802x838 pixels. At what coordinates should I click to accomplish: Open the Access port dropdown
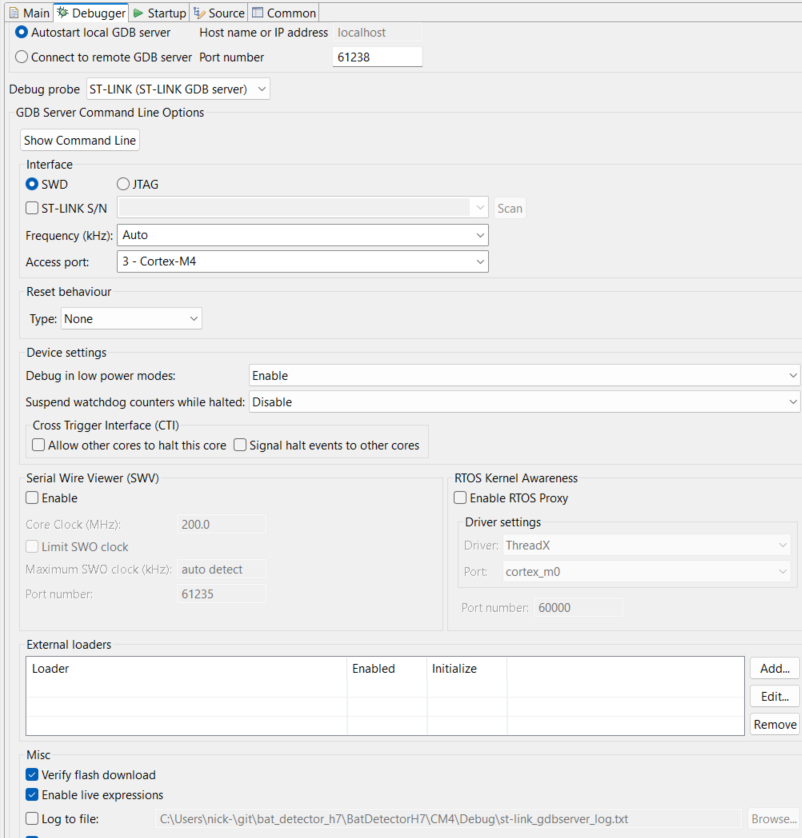(x=303, y=262)
